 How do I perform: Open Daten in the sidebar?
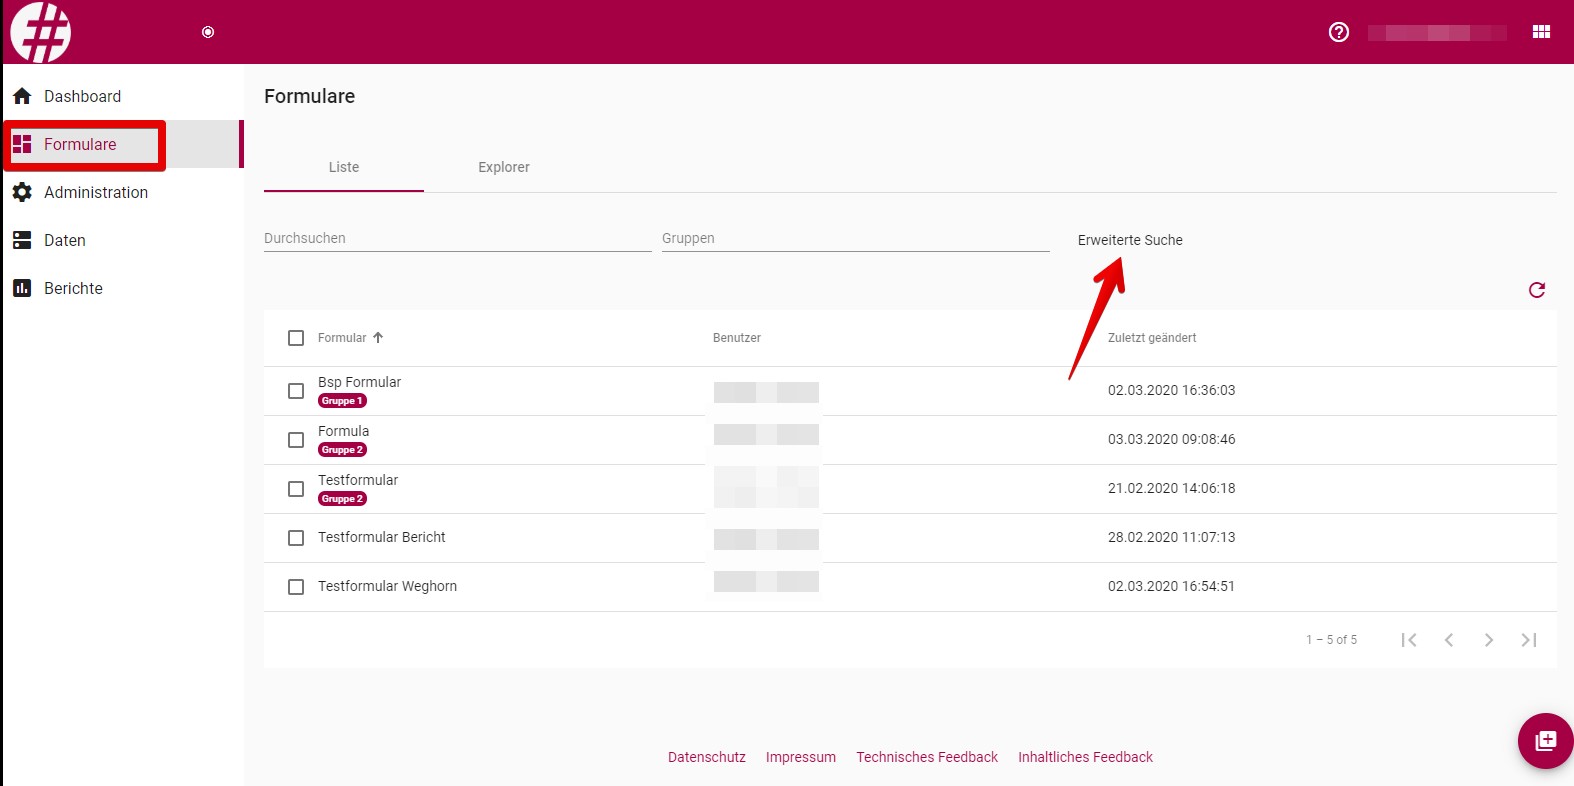tap(124, 240)
